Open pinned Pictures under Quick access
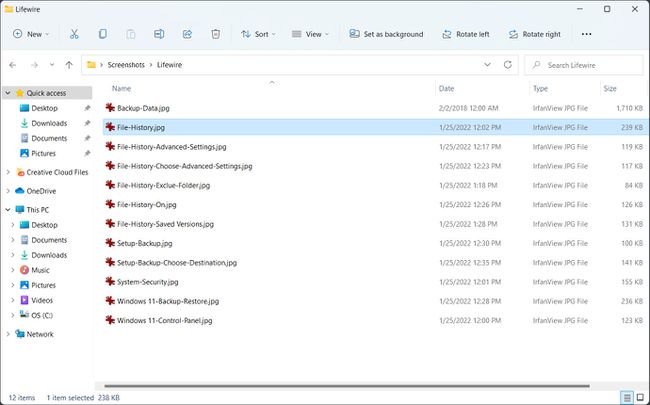The image size is (650, 405). tap(43, 153)
